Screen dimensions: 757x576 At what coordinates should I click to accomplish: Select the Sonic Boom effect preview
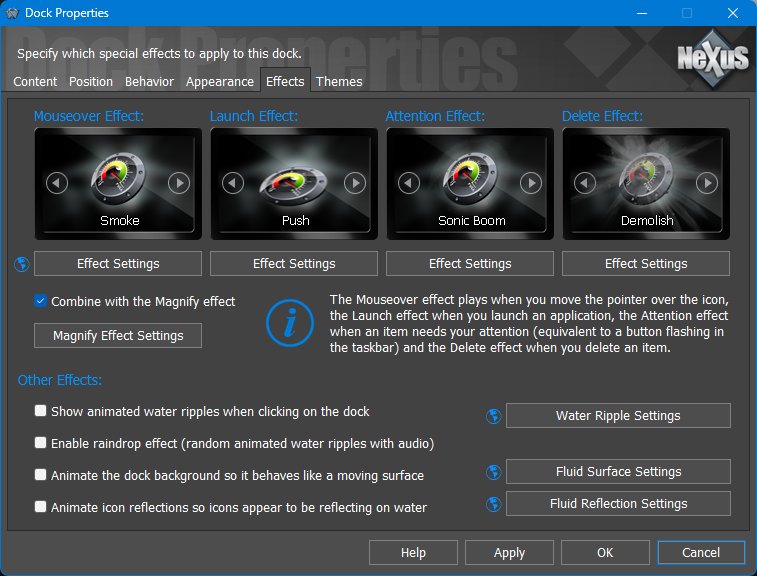(470, 183)
